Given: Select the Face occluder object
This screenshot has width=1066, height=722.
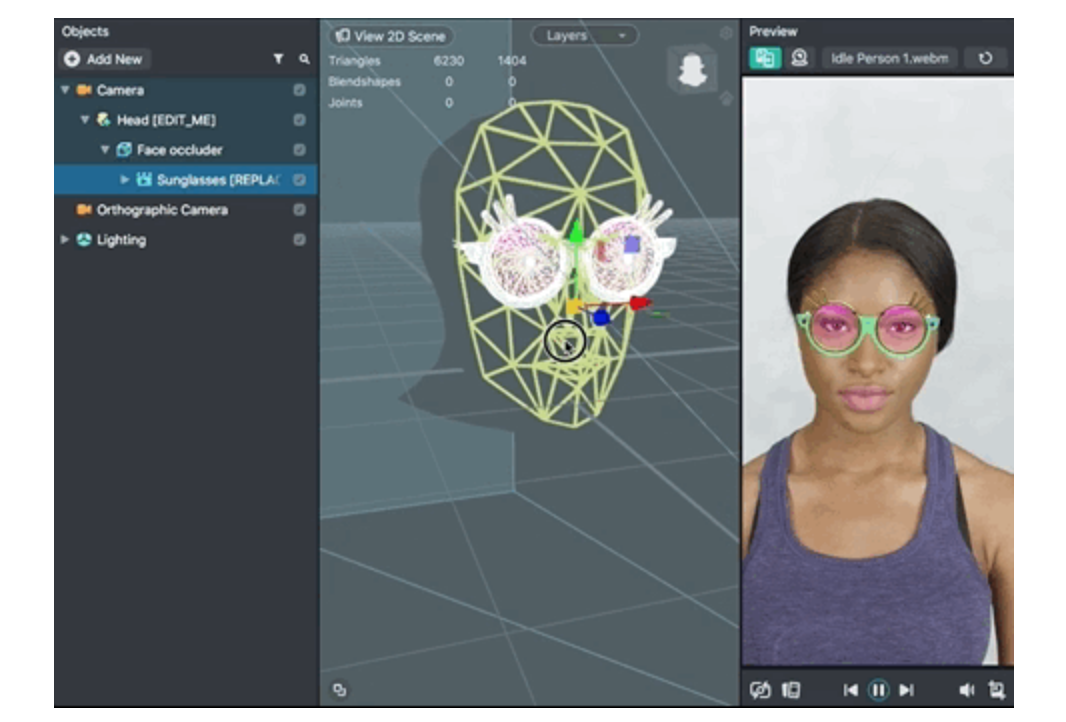Looking at the screenshot, I should tap(179, 150).
